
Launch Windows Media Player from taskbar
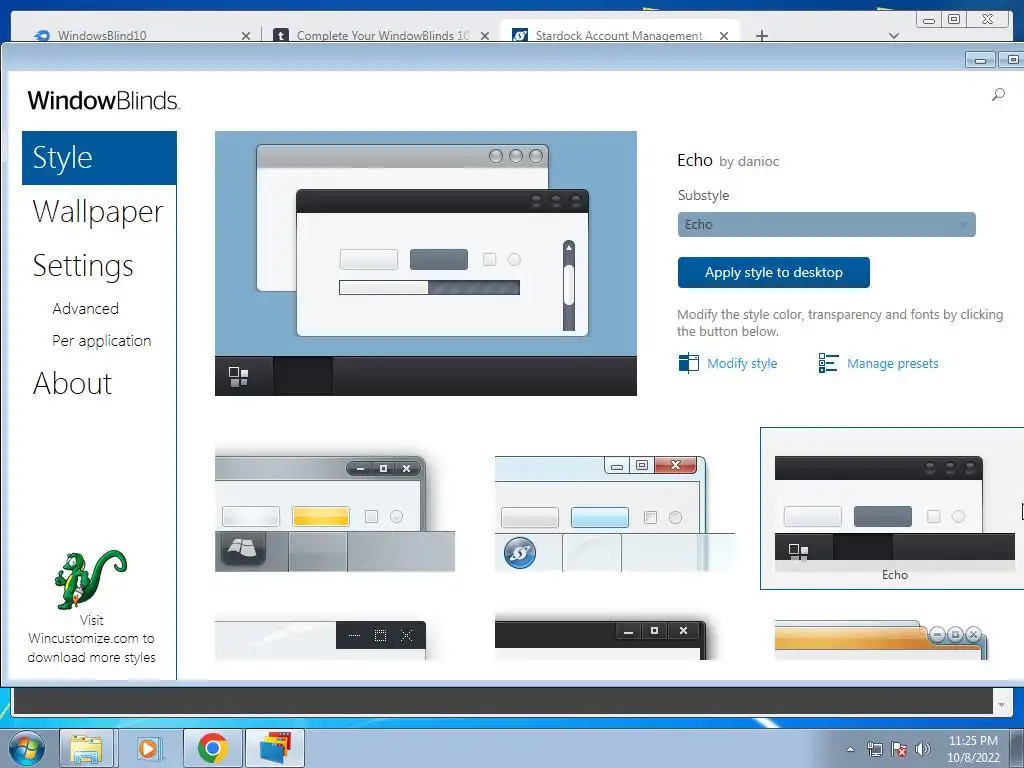click(x=148, y=748)
